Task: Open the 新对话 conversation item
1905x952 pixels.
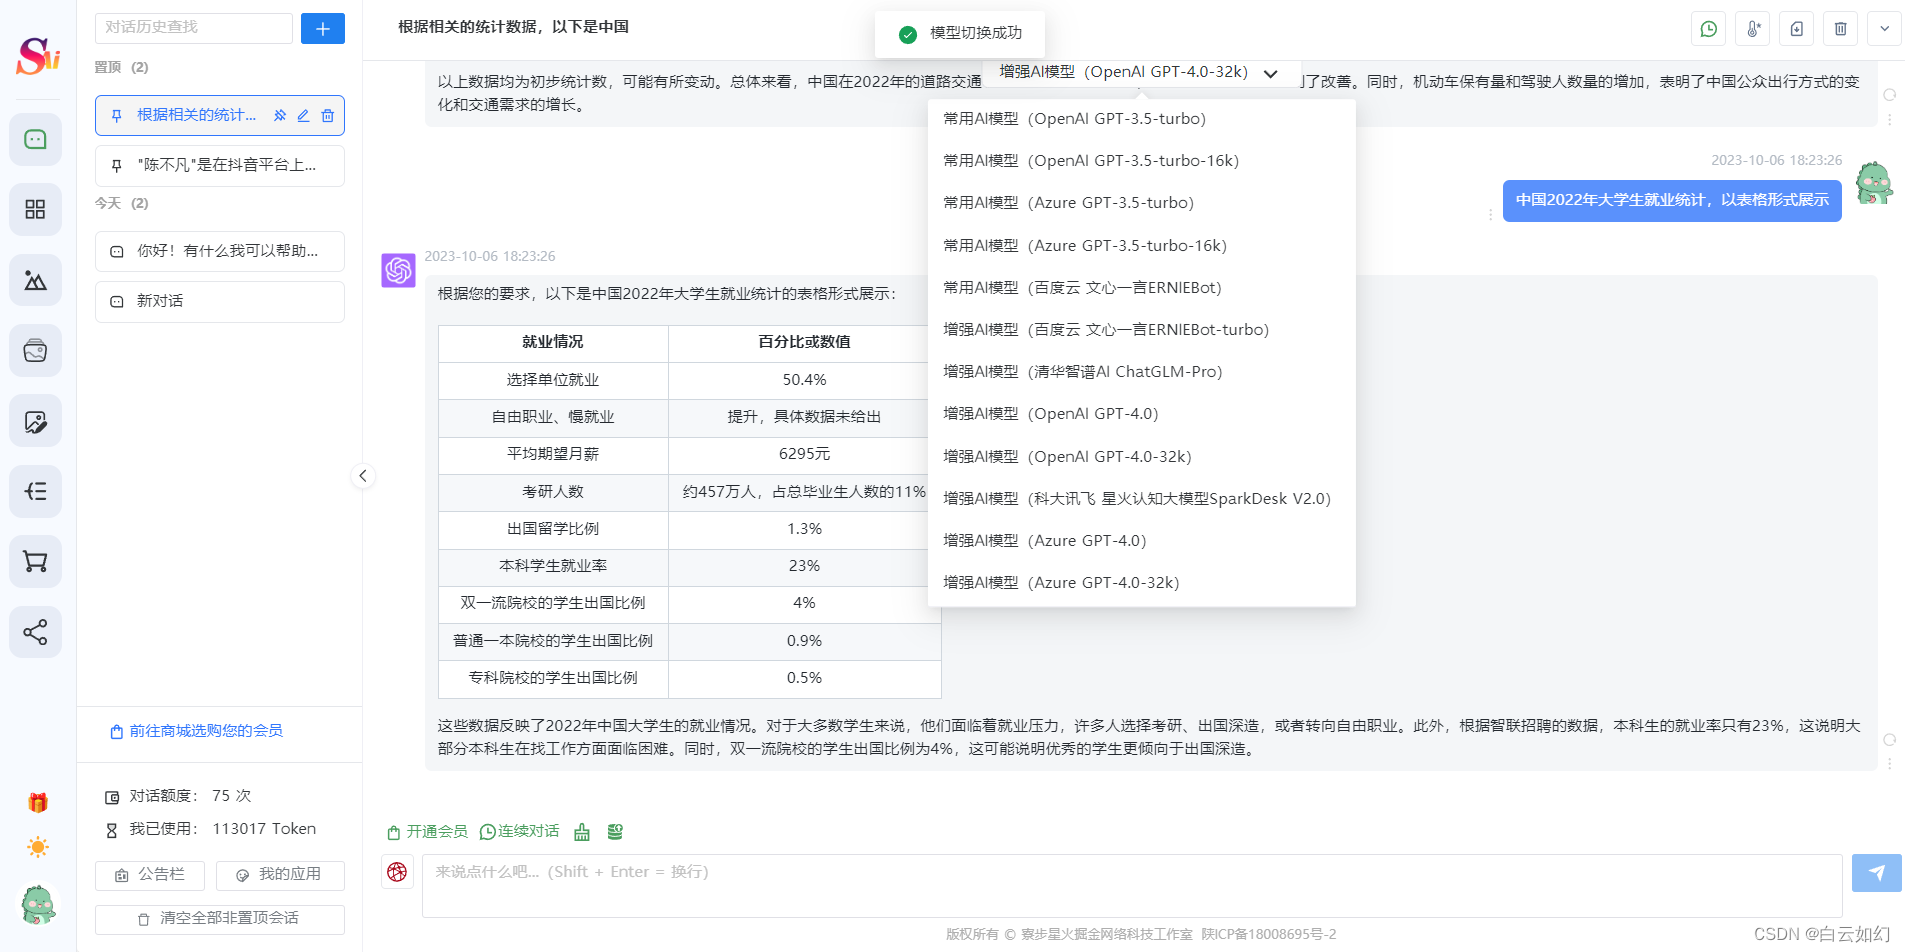Action: point(220,302)
